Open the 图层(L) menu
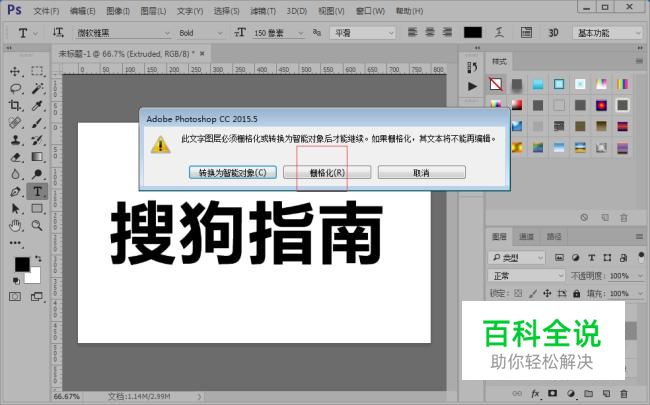650x405 pixels. pyautogui.click(x=153, y=11)
